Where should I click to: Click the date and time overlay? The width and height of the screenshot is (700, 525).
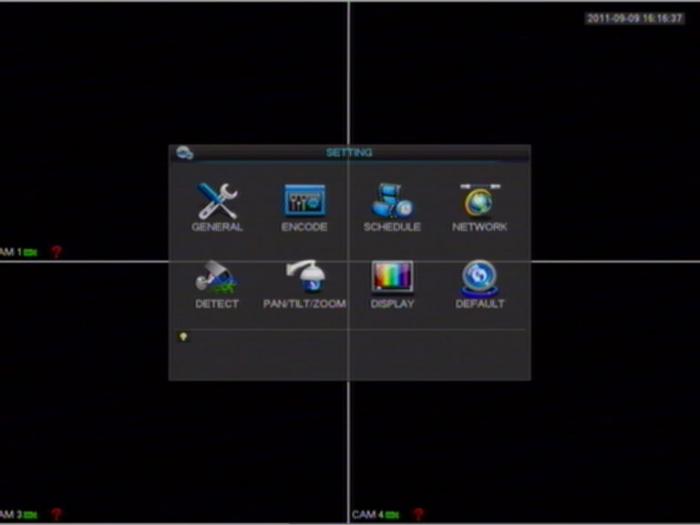click(x=635, y=18)
